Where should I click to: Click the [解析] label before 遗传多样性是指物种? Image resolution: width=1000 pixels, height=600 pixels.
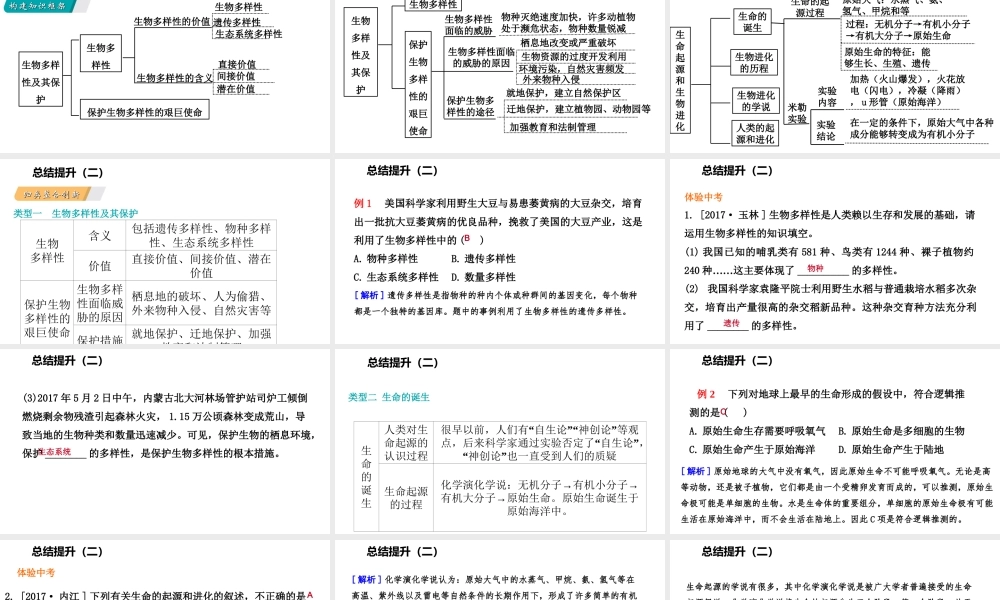tap(369, 295)
